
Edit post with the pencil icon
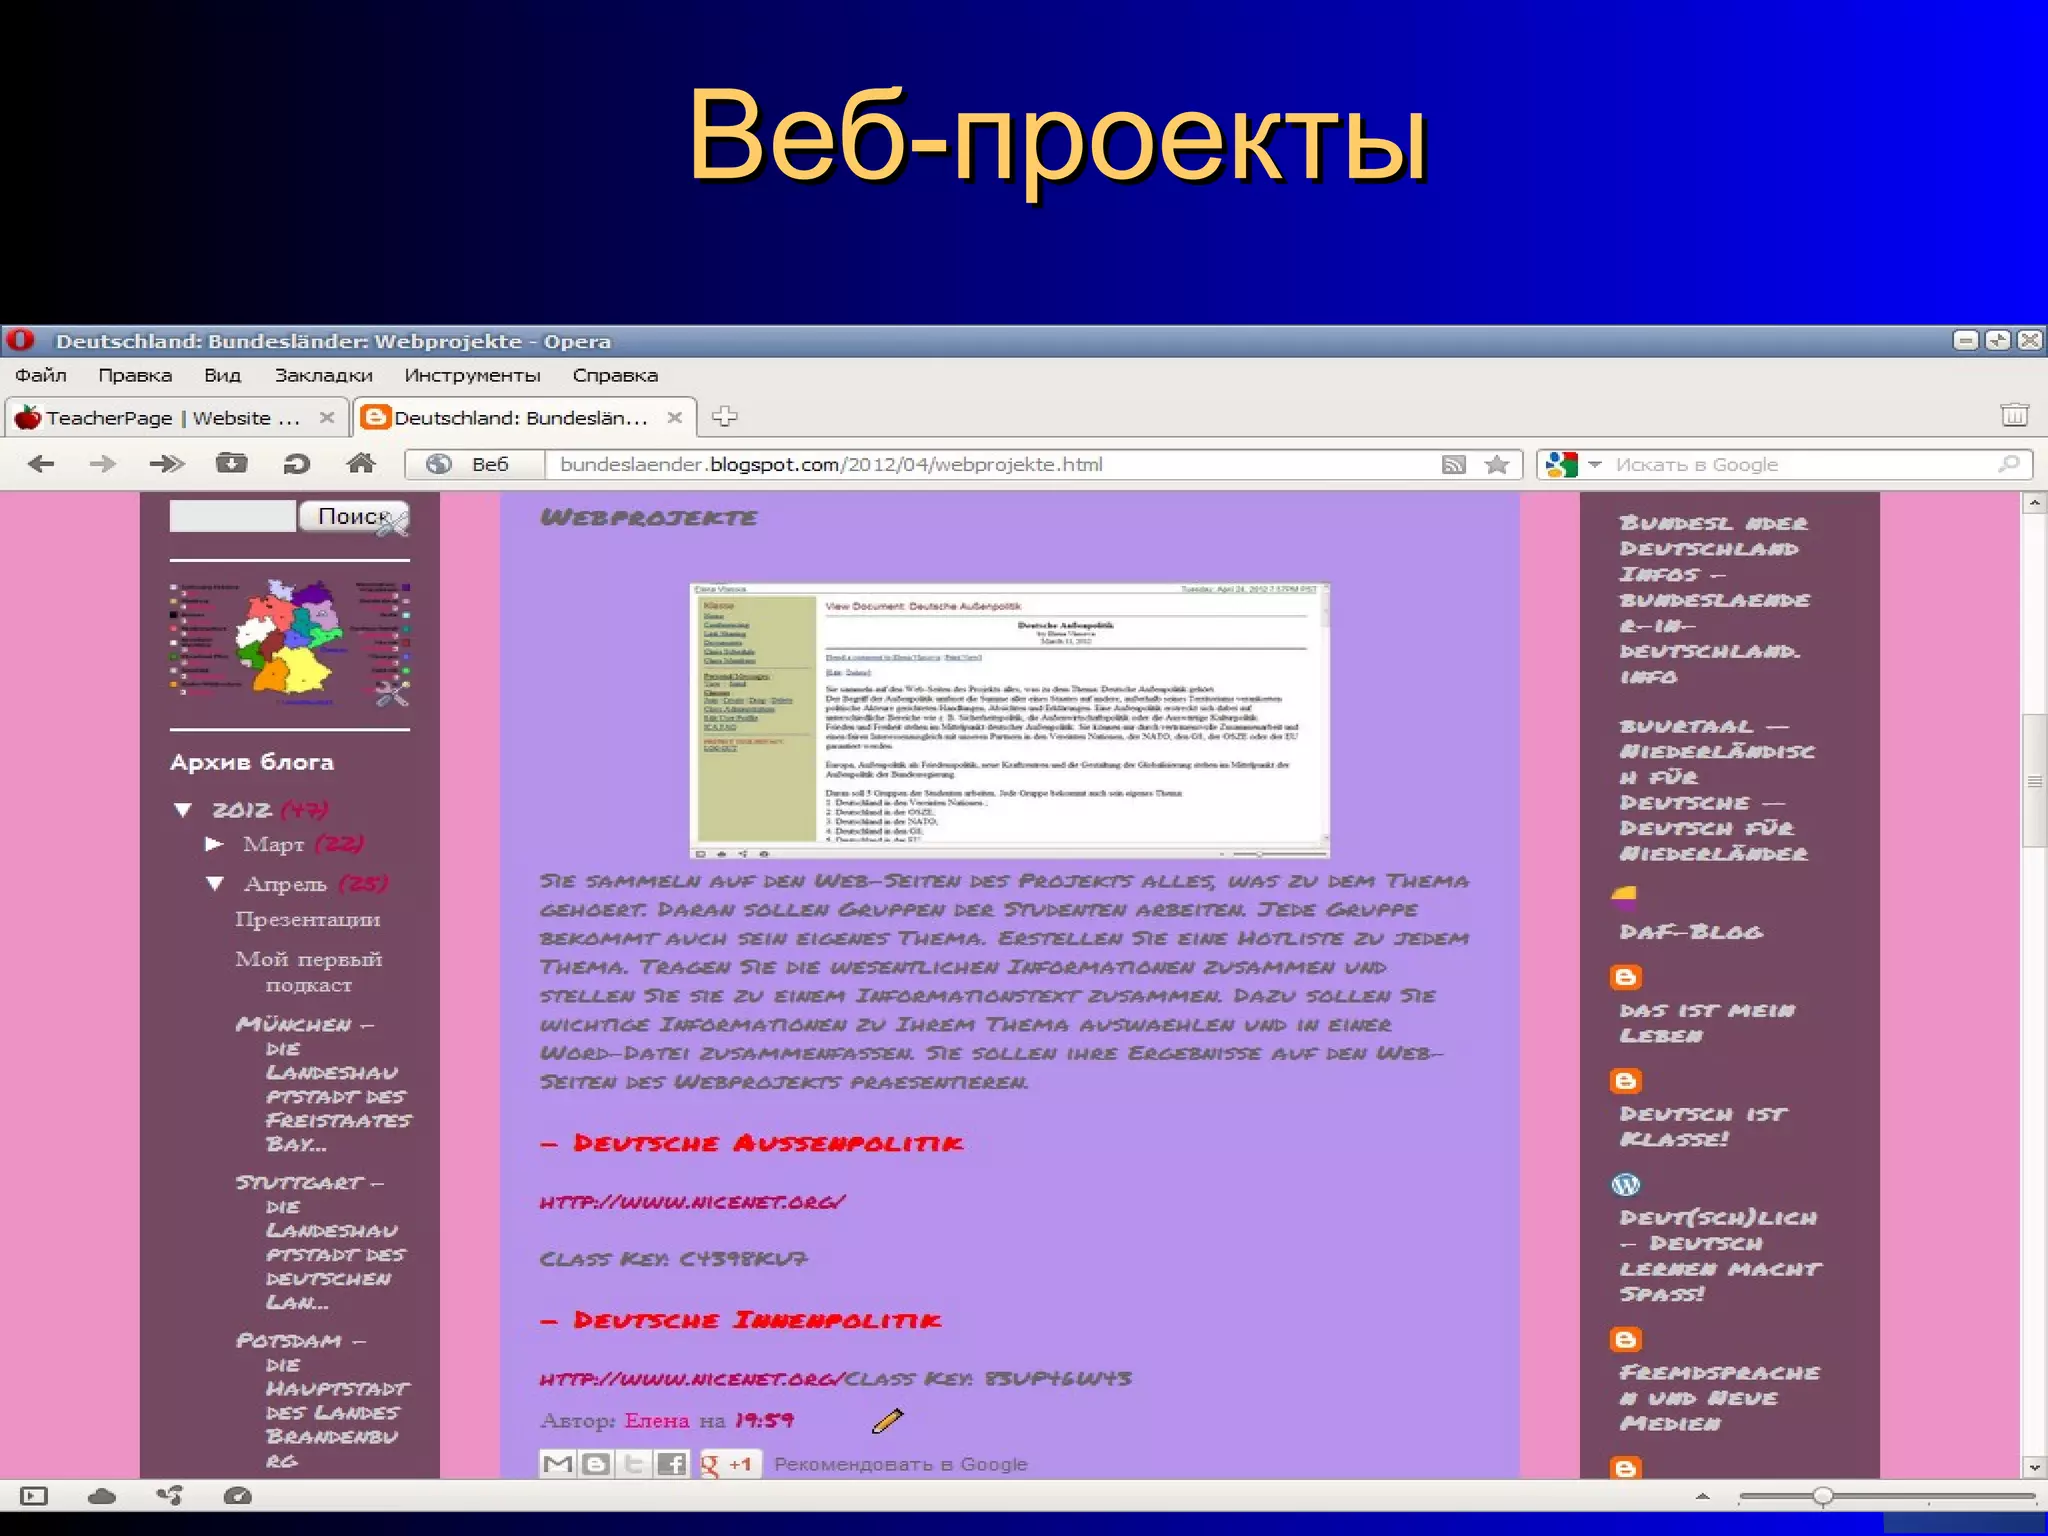[887, 1420]
